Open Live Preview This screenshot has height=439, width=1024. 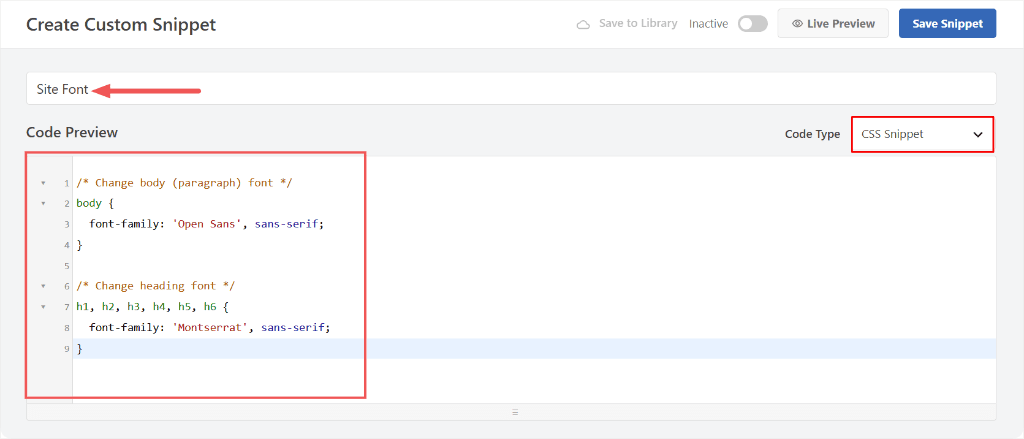pyautogui.click(x=833, y=24)
